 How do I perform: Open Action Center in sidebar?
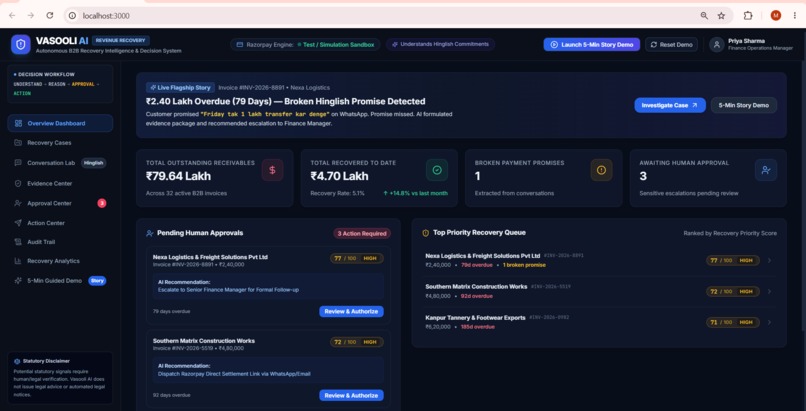60,223
